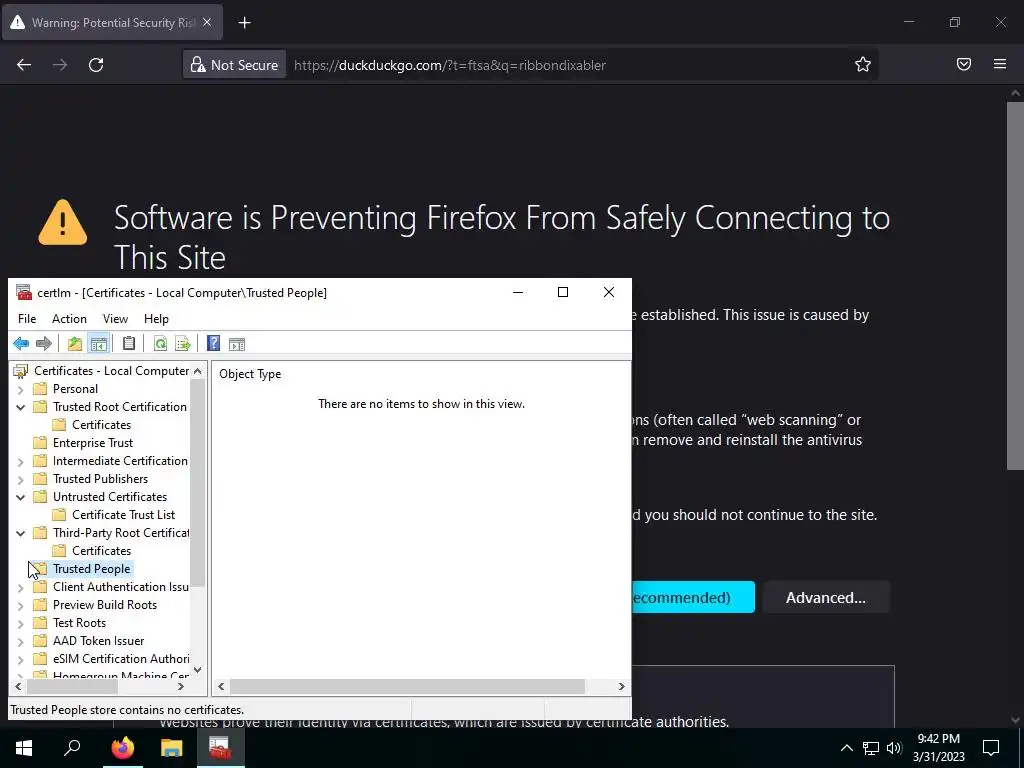
Task: Click the Advanced… button in Firefox
Action: (825, 598)
